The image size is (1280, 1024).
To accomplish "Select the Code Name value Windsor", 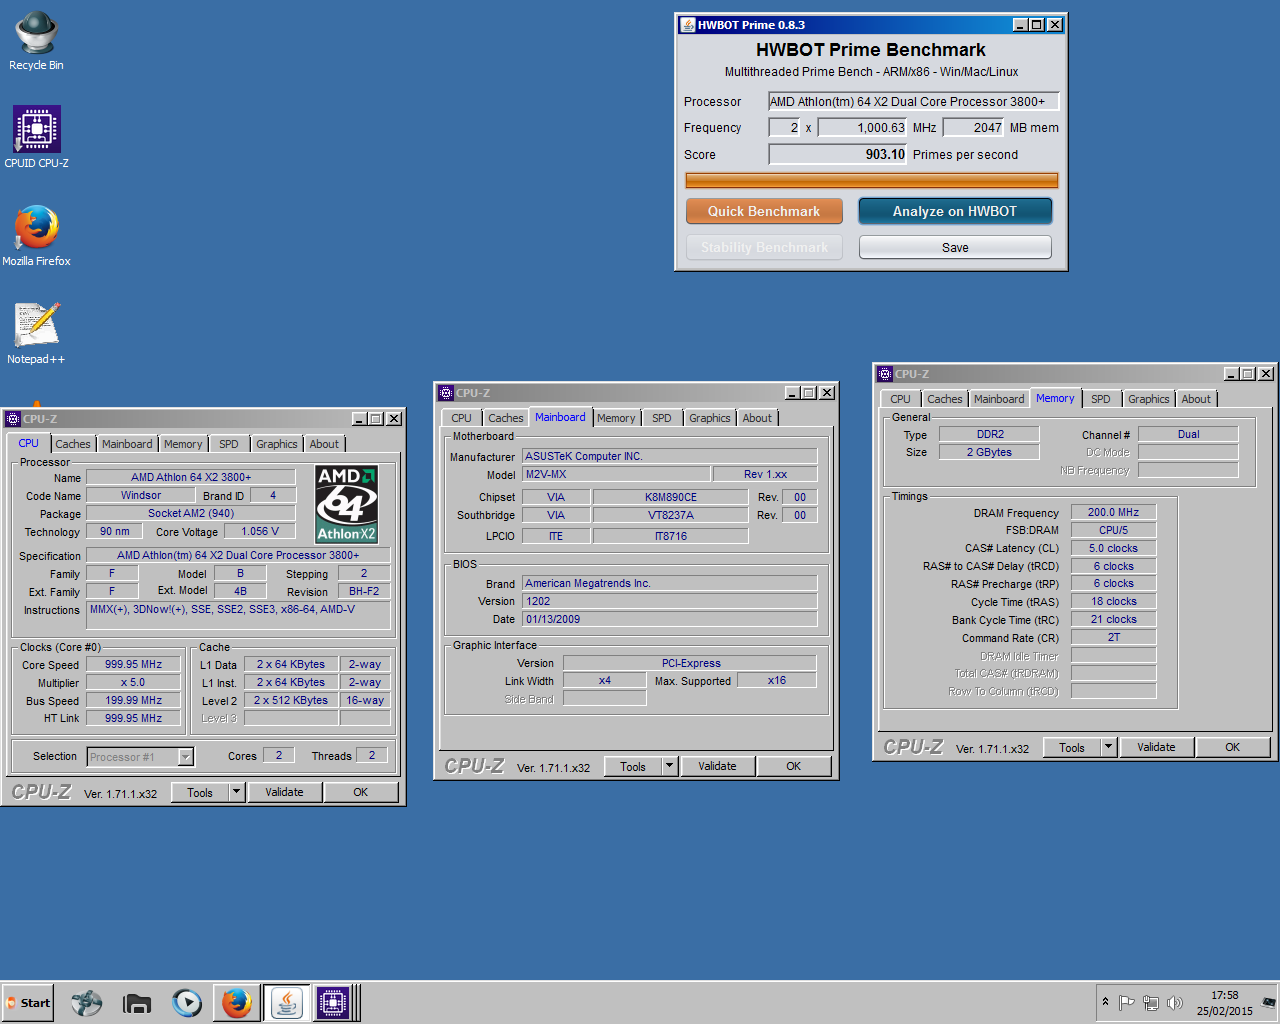I will tap(141, 495).
